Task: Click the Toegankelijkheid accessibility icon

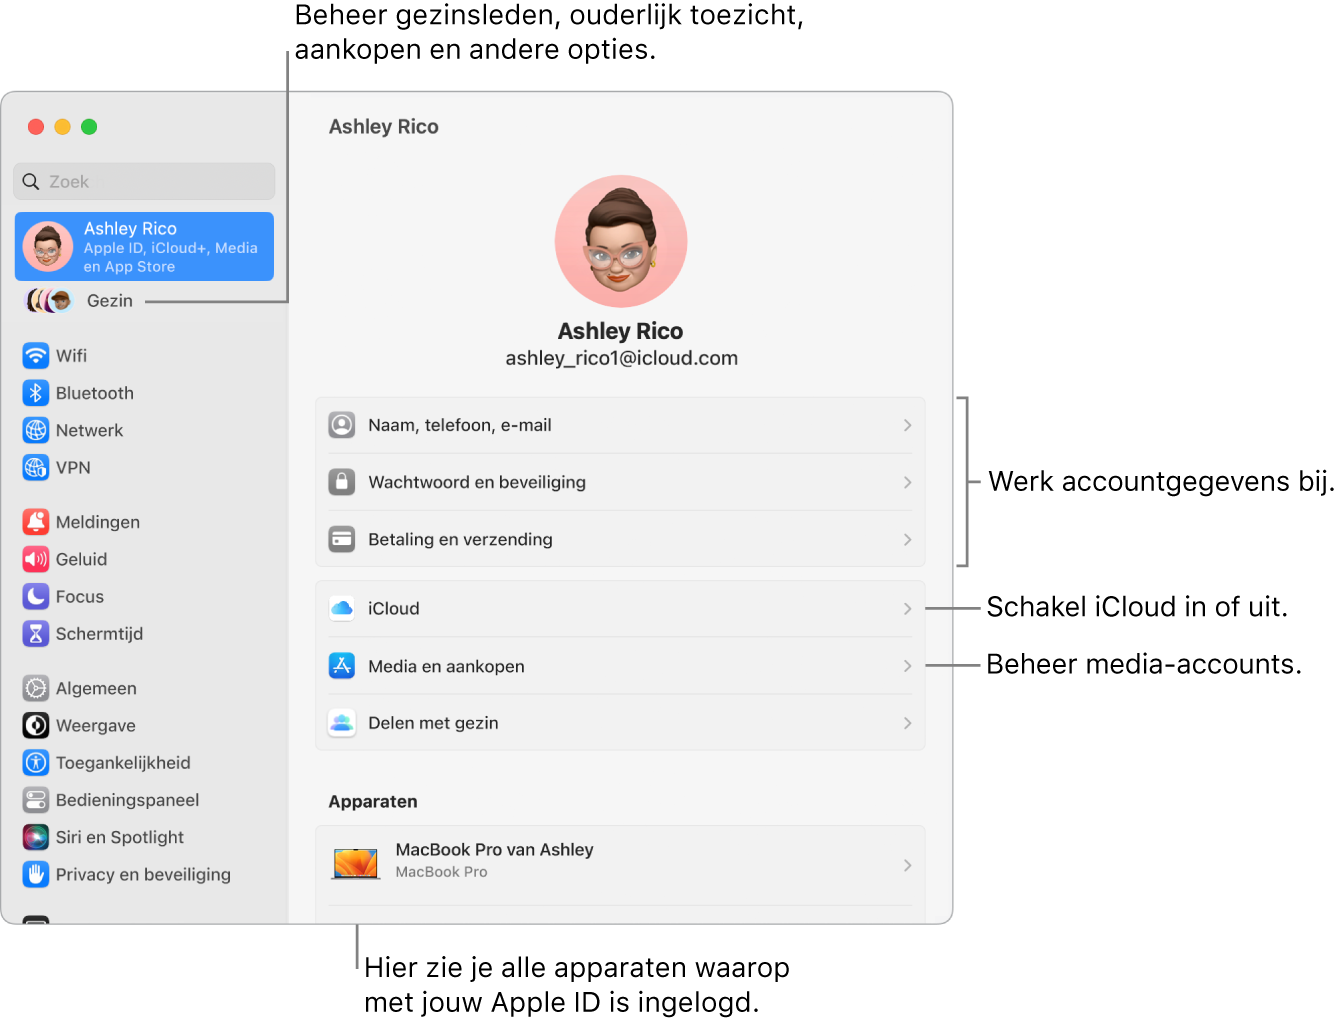Action: [x=36, y=762]
